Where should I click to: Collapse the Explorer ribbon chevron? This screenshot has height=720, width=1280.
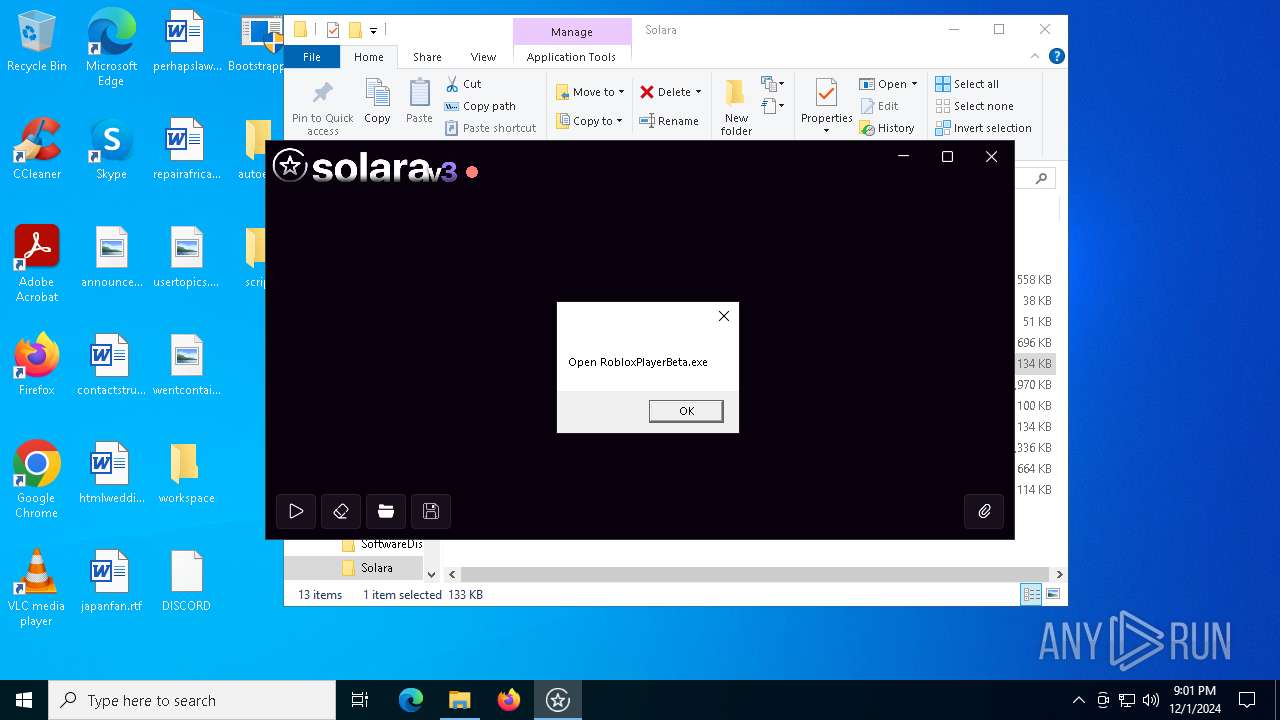pos(1035,56)
